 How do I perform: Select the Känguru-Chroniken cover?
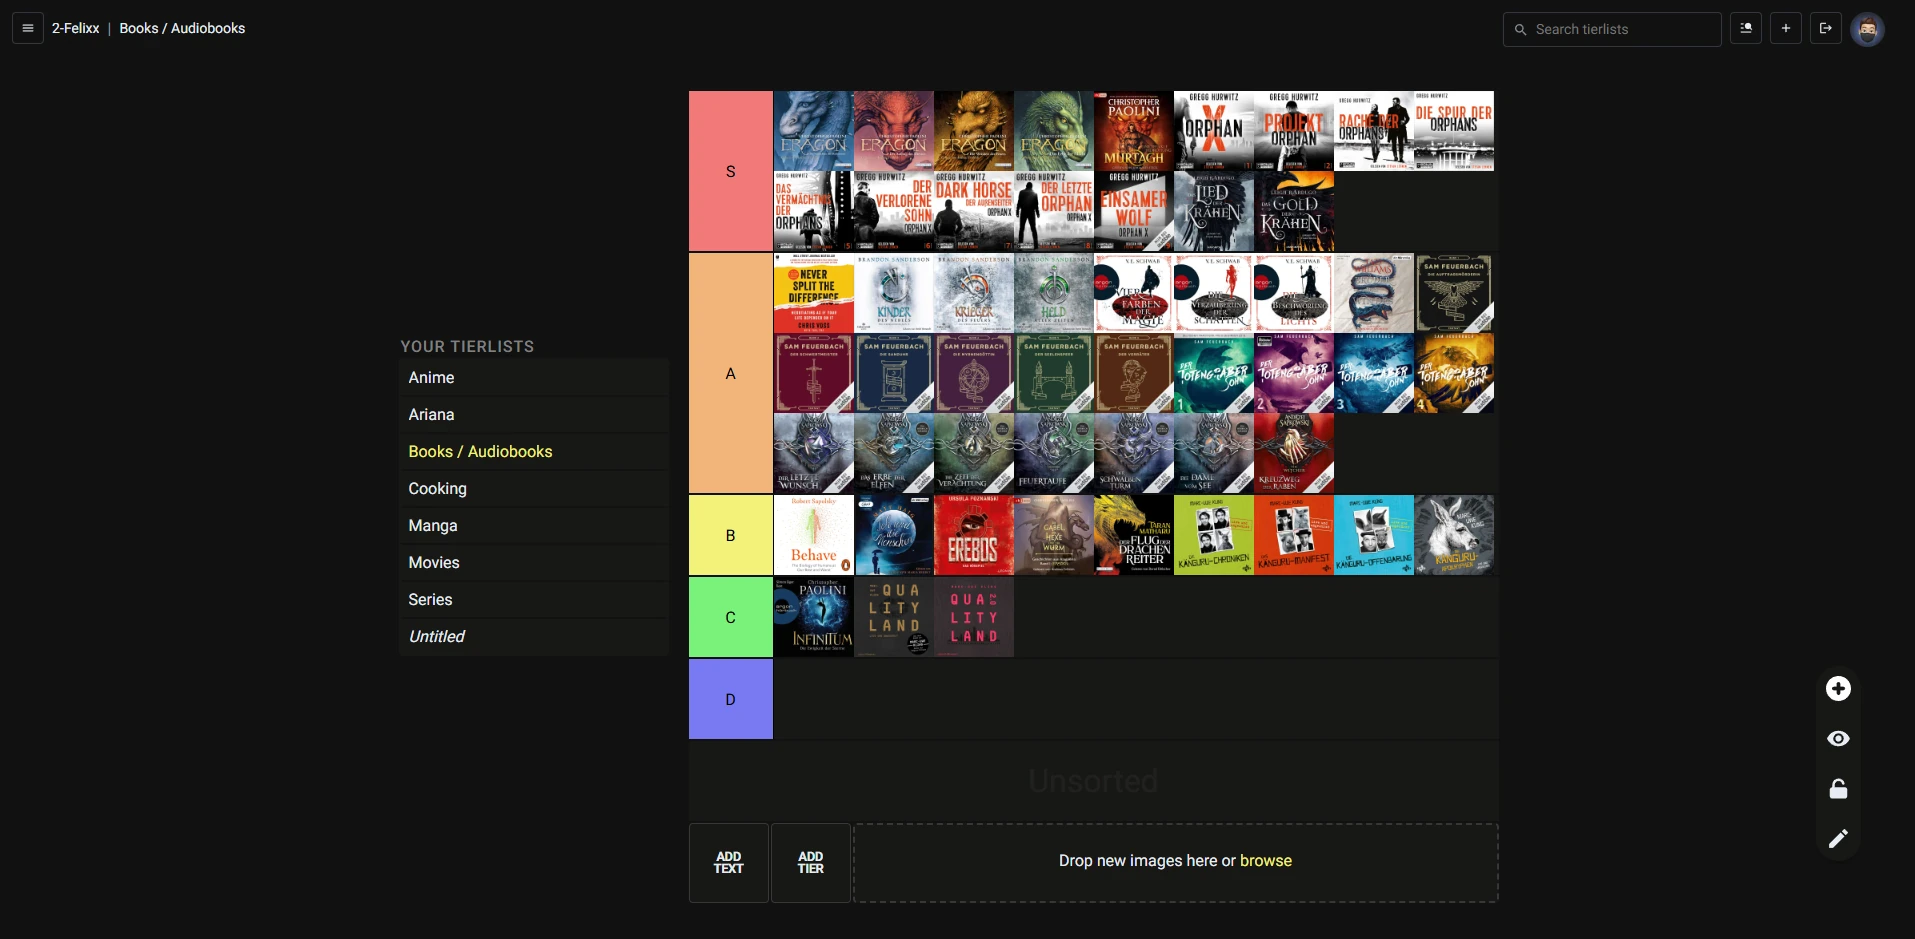(x=1214, y=535)
